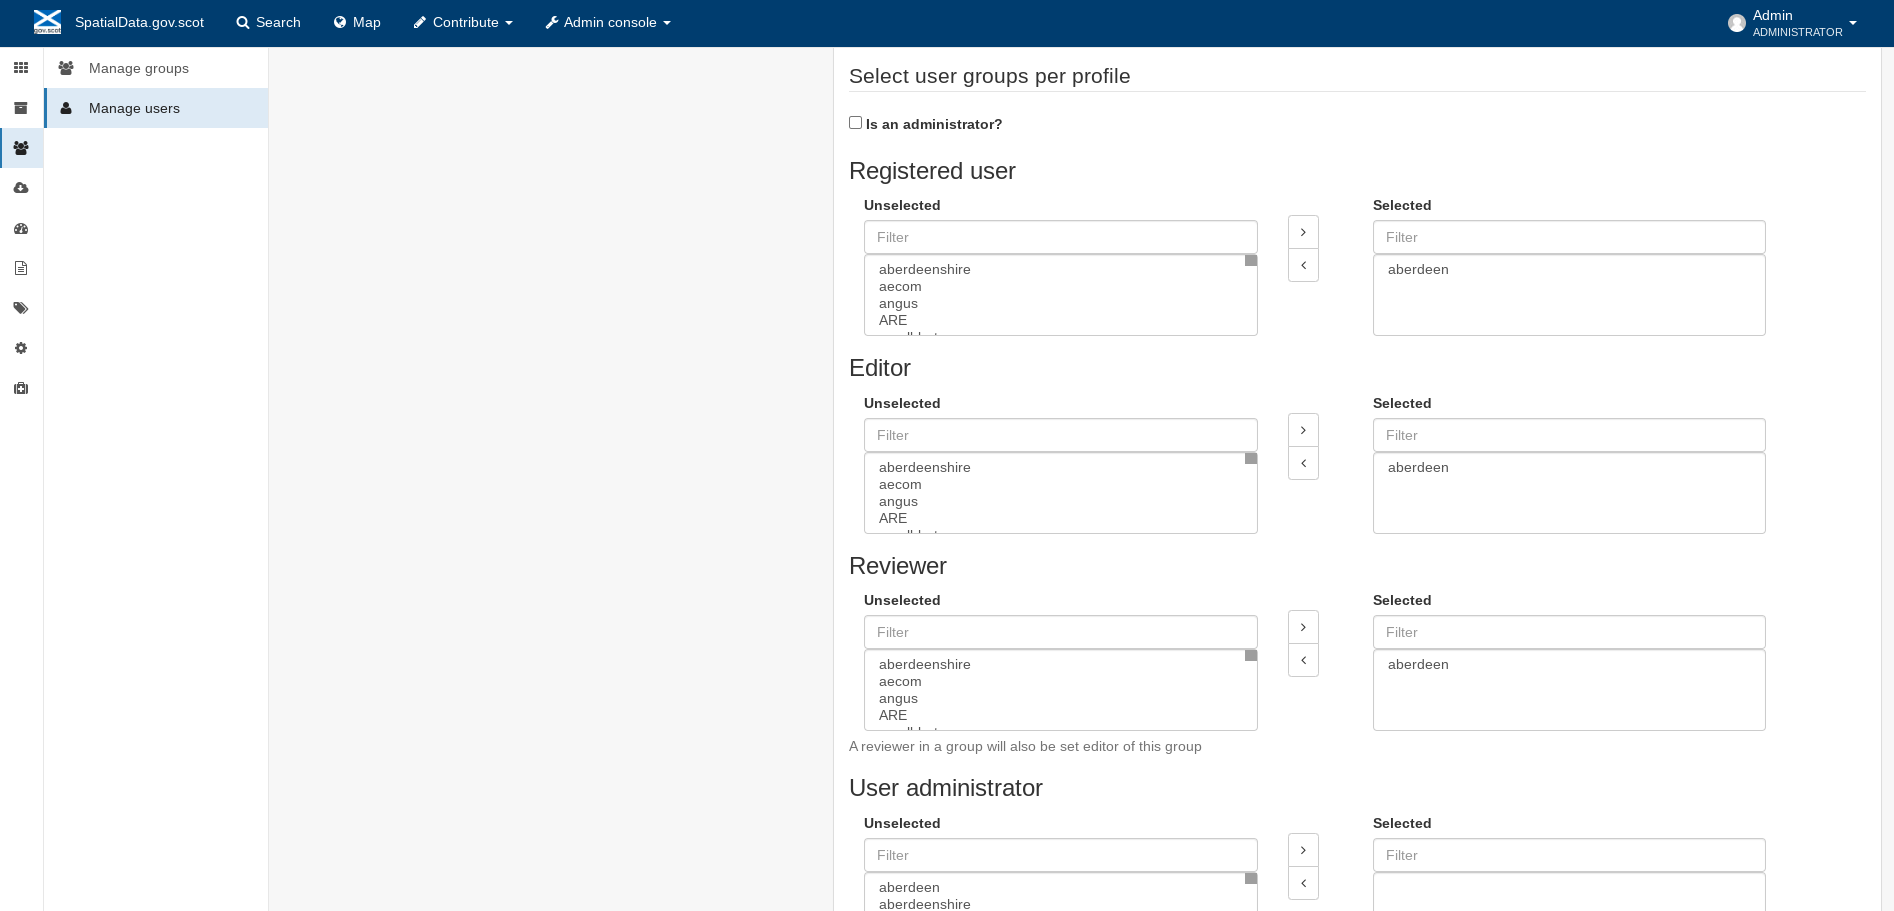Viewport: 1894px width, 911px height.
Task: Open the statistics gauge sidebar icon
Action: point(21,228)
